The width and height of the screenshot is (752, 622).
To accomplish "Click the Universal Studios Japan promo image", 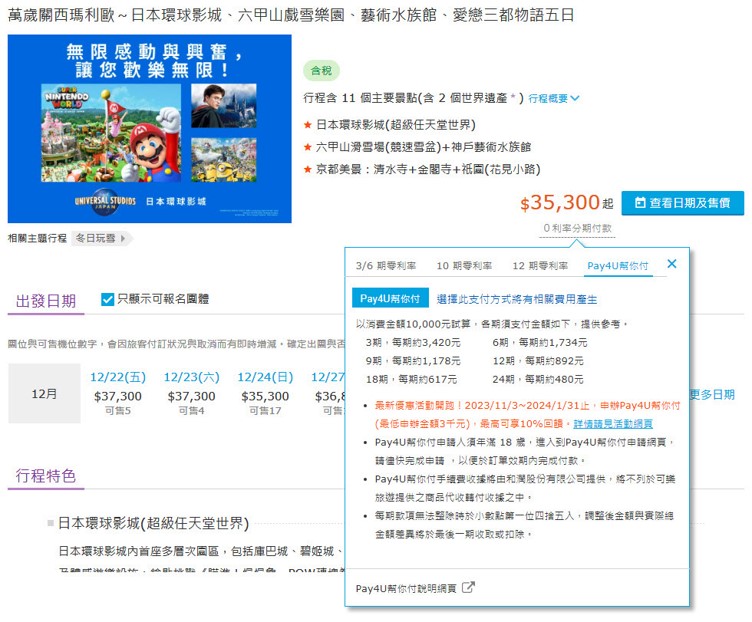I will click(150, 129).
